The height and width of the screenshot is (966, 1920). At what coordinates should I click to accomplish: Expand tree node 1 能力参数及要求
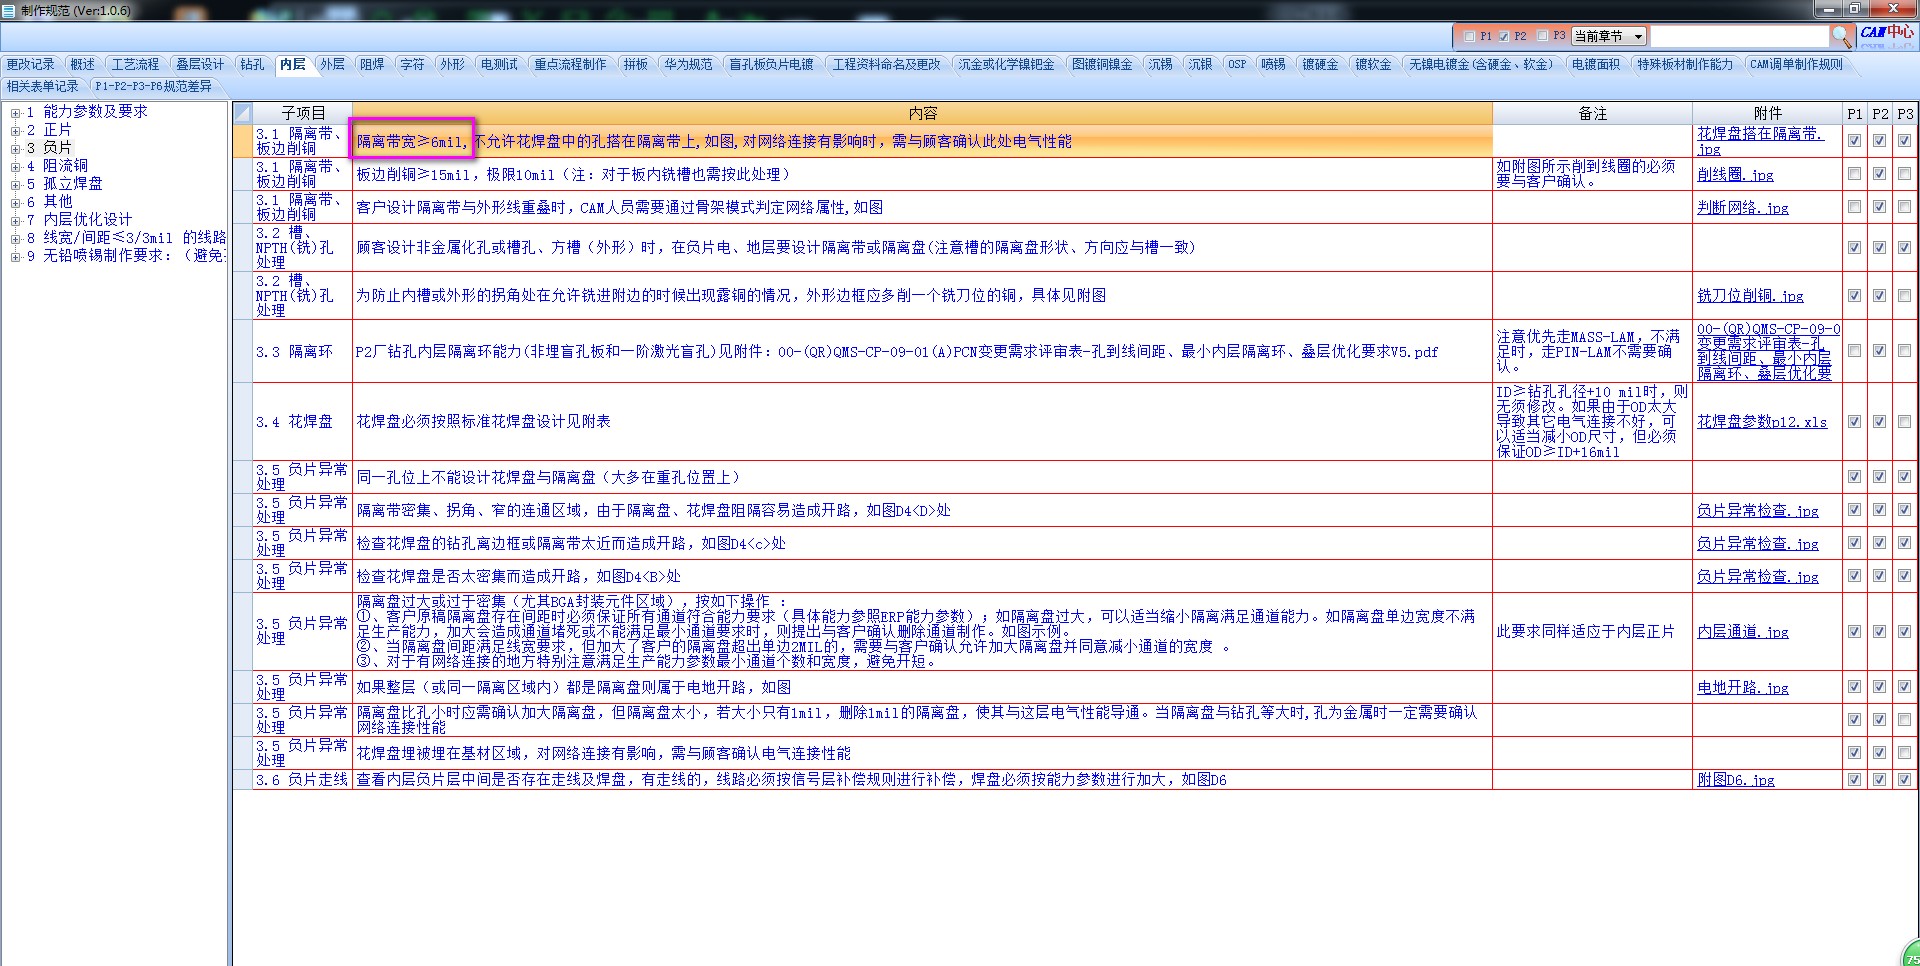pyautogui.click(x=16, y=112)
